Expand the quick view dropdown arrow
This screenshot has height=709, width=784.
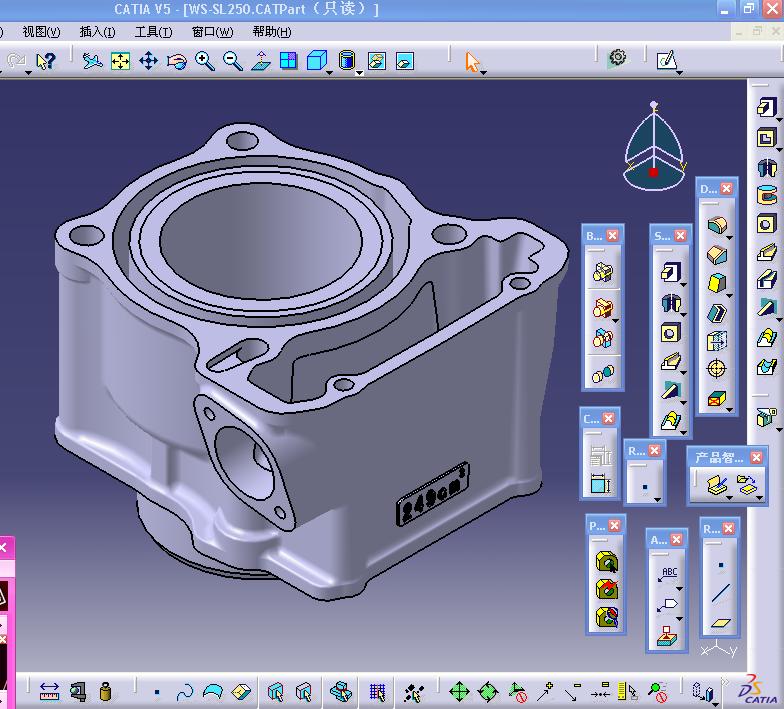(330, 73)
